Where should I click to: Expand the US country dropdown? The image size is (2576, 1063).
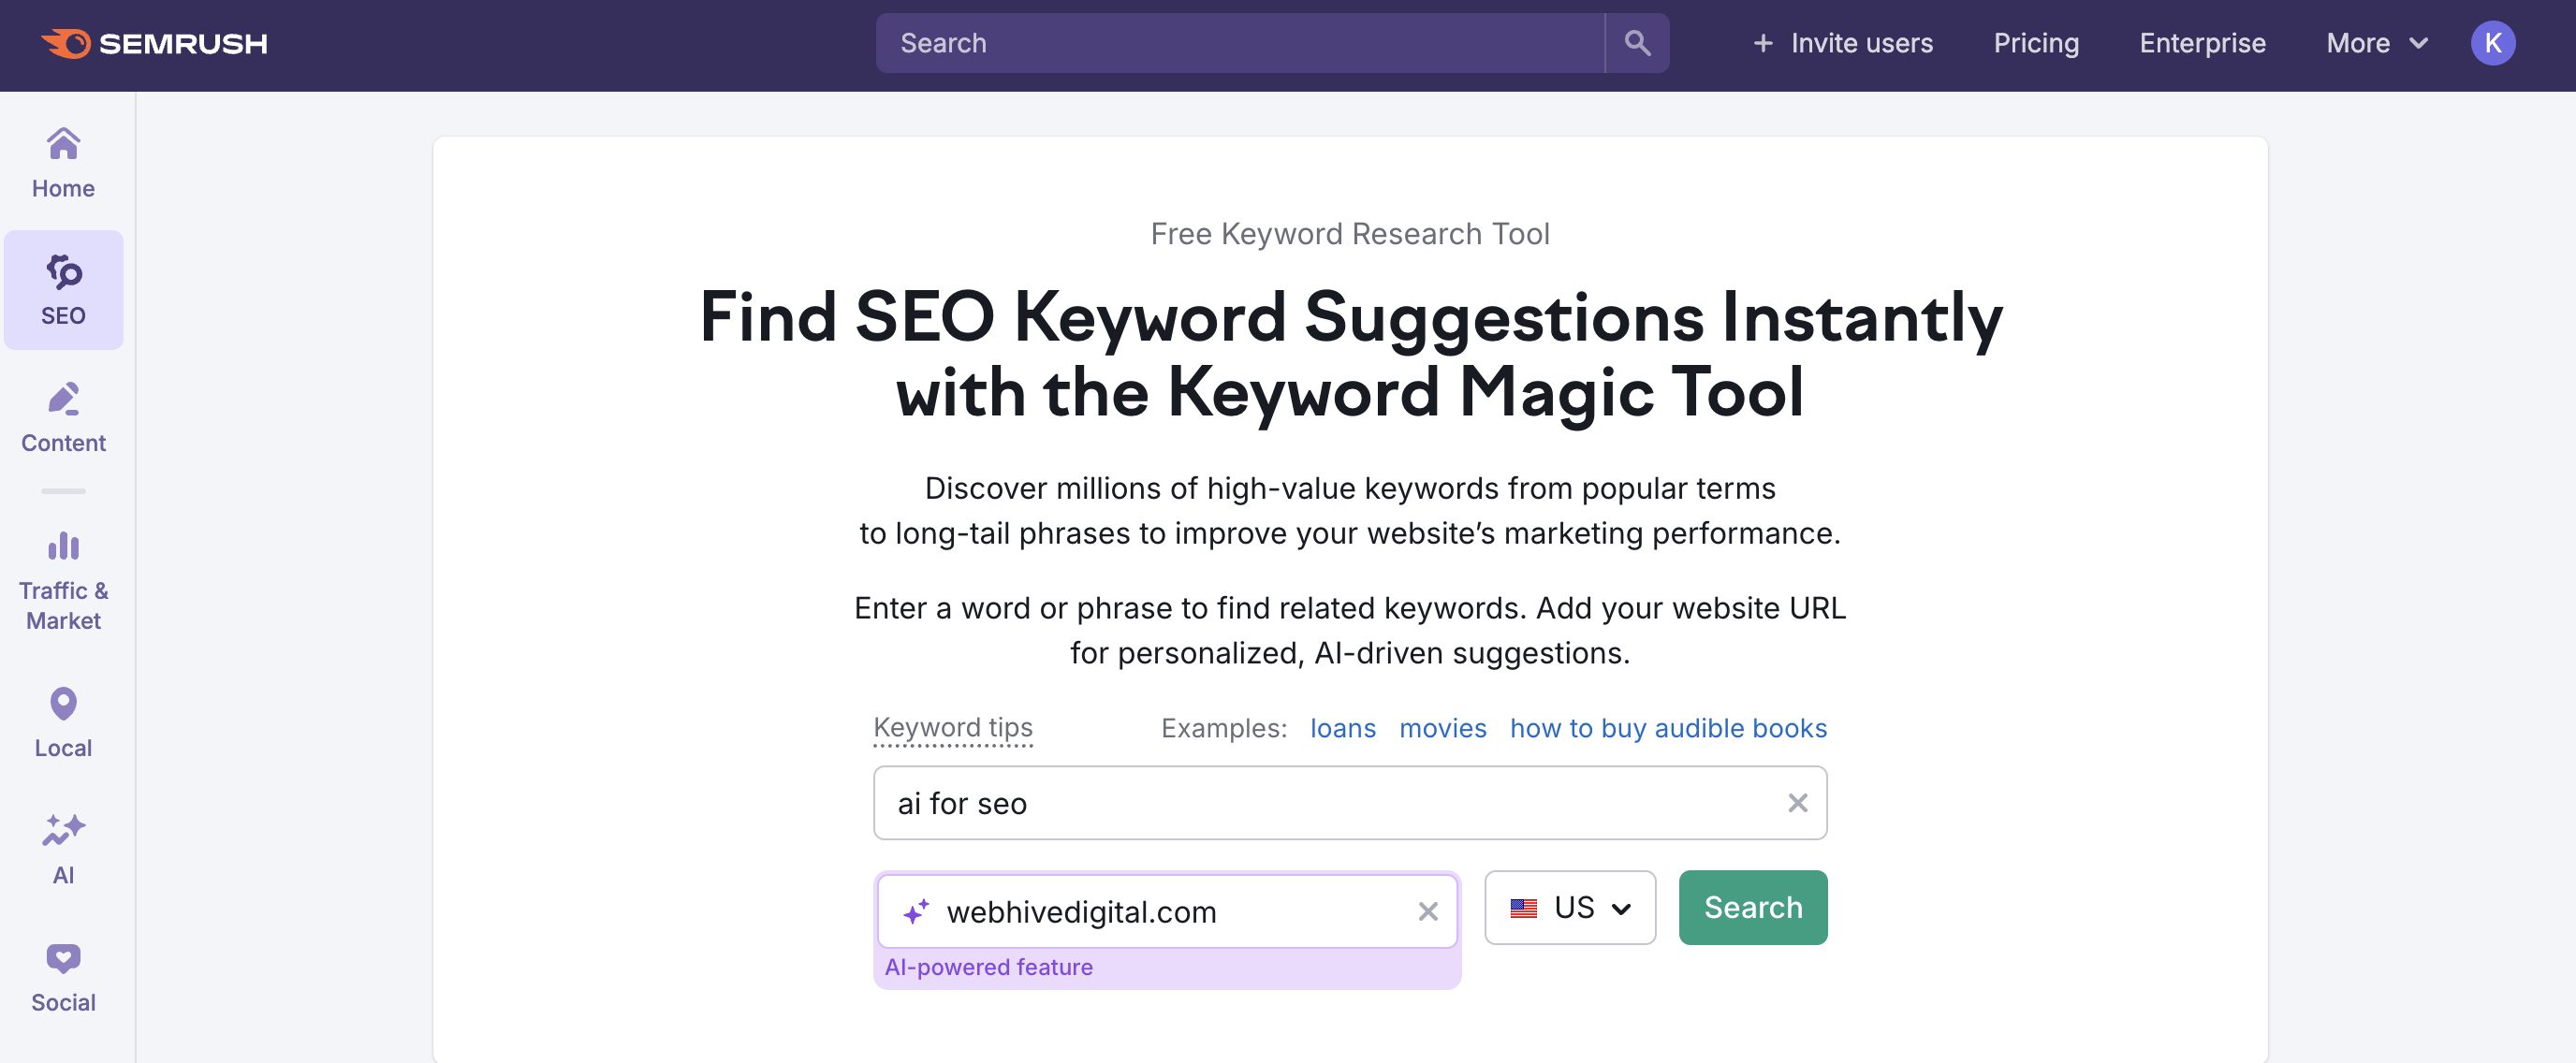pyautogui.click(x=1570, y=907)
